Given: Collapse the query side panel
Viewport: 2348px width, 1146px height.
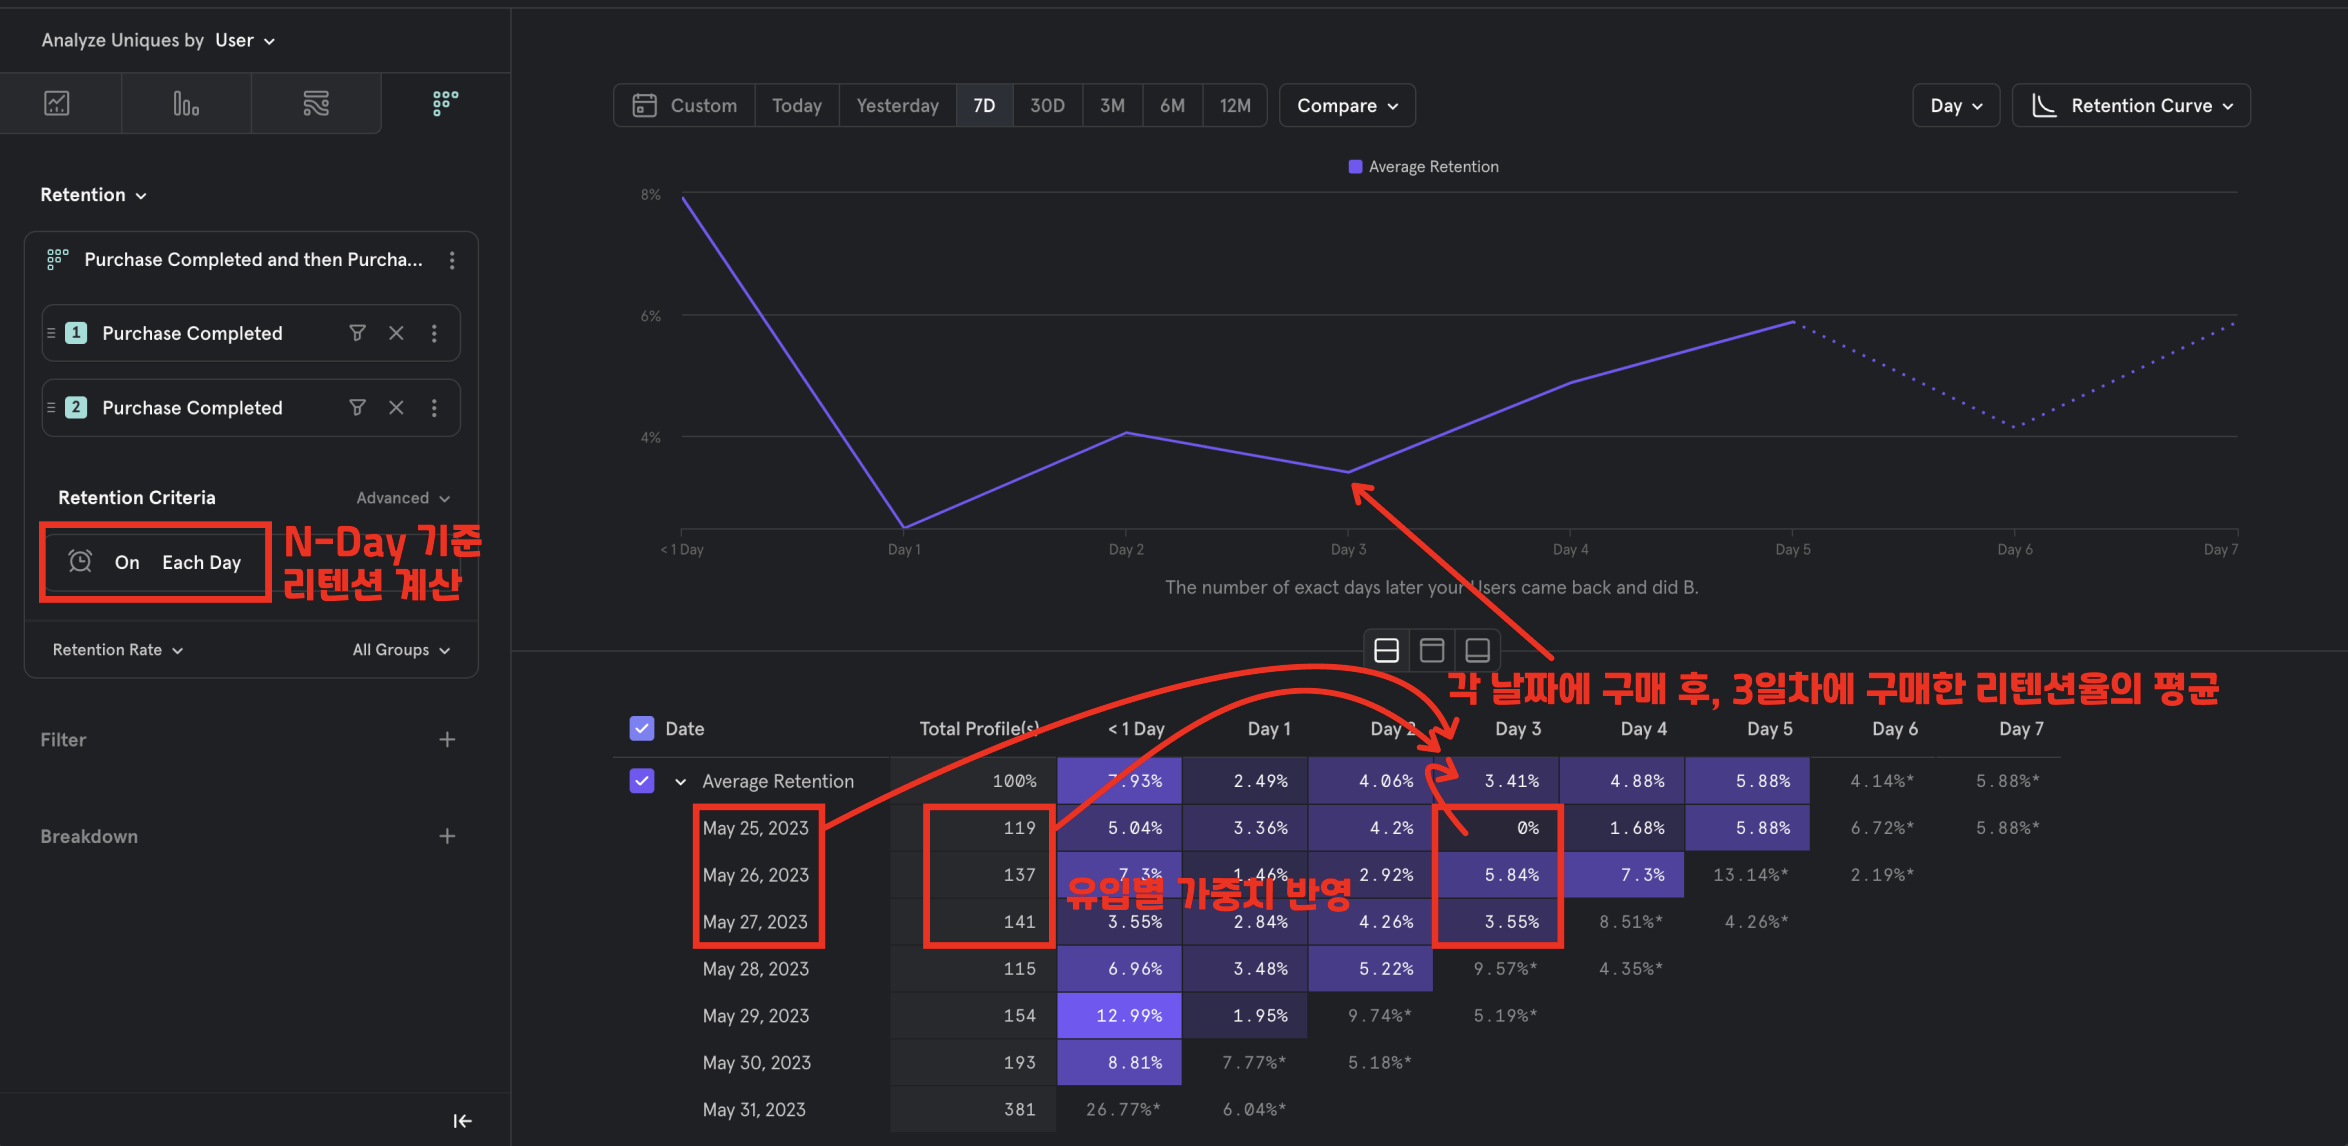Looking at the screenshot, I should tap(462, 1121).
